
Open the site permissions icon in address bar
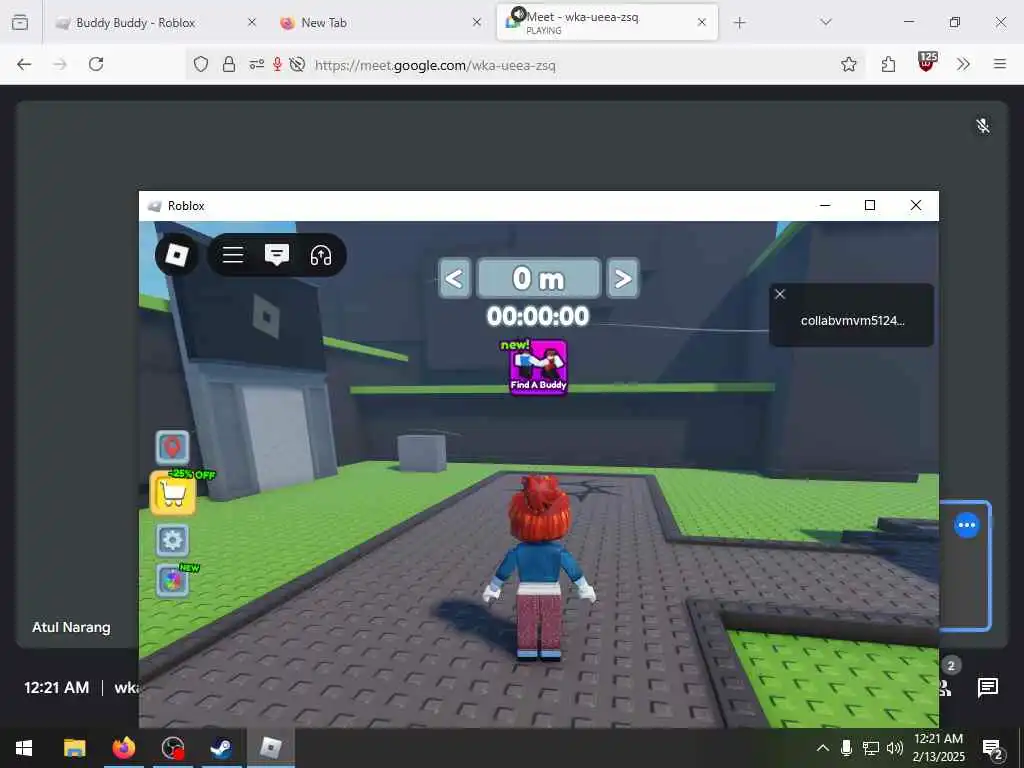coord(256,64)
